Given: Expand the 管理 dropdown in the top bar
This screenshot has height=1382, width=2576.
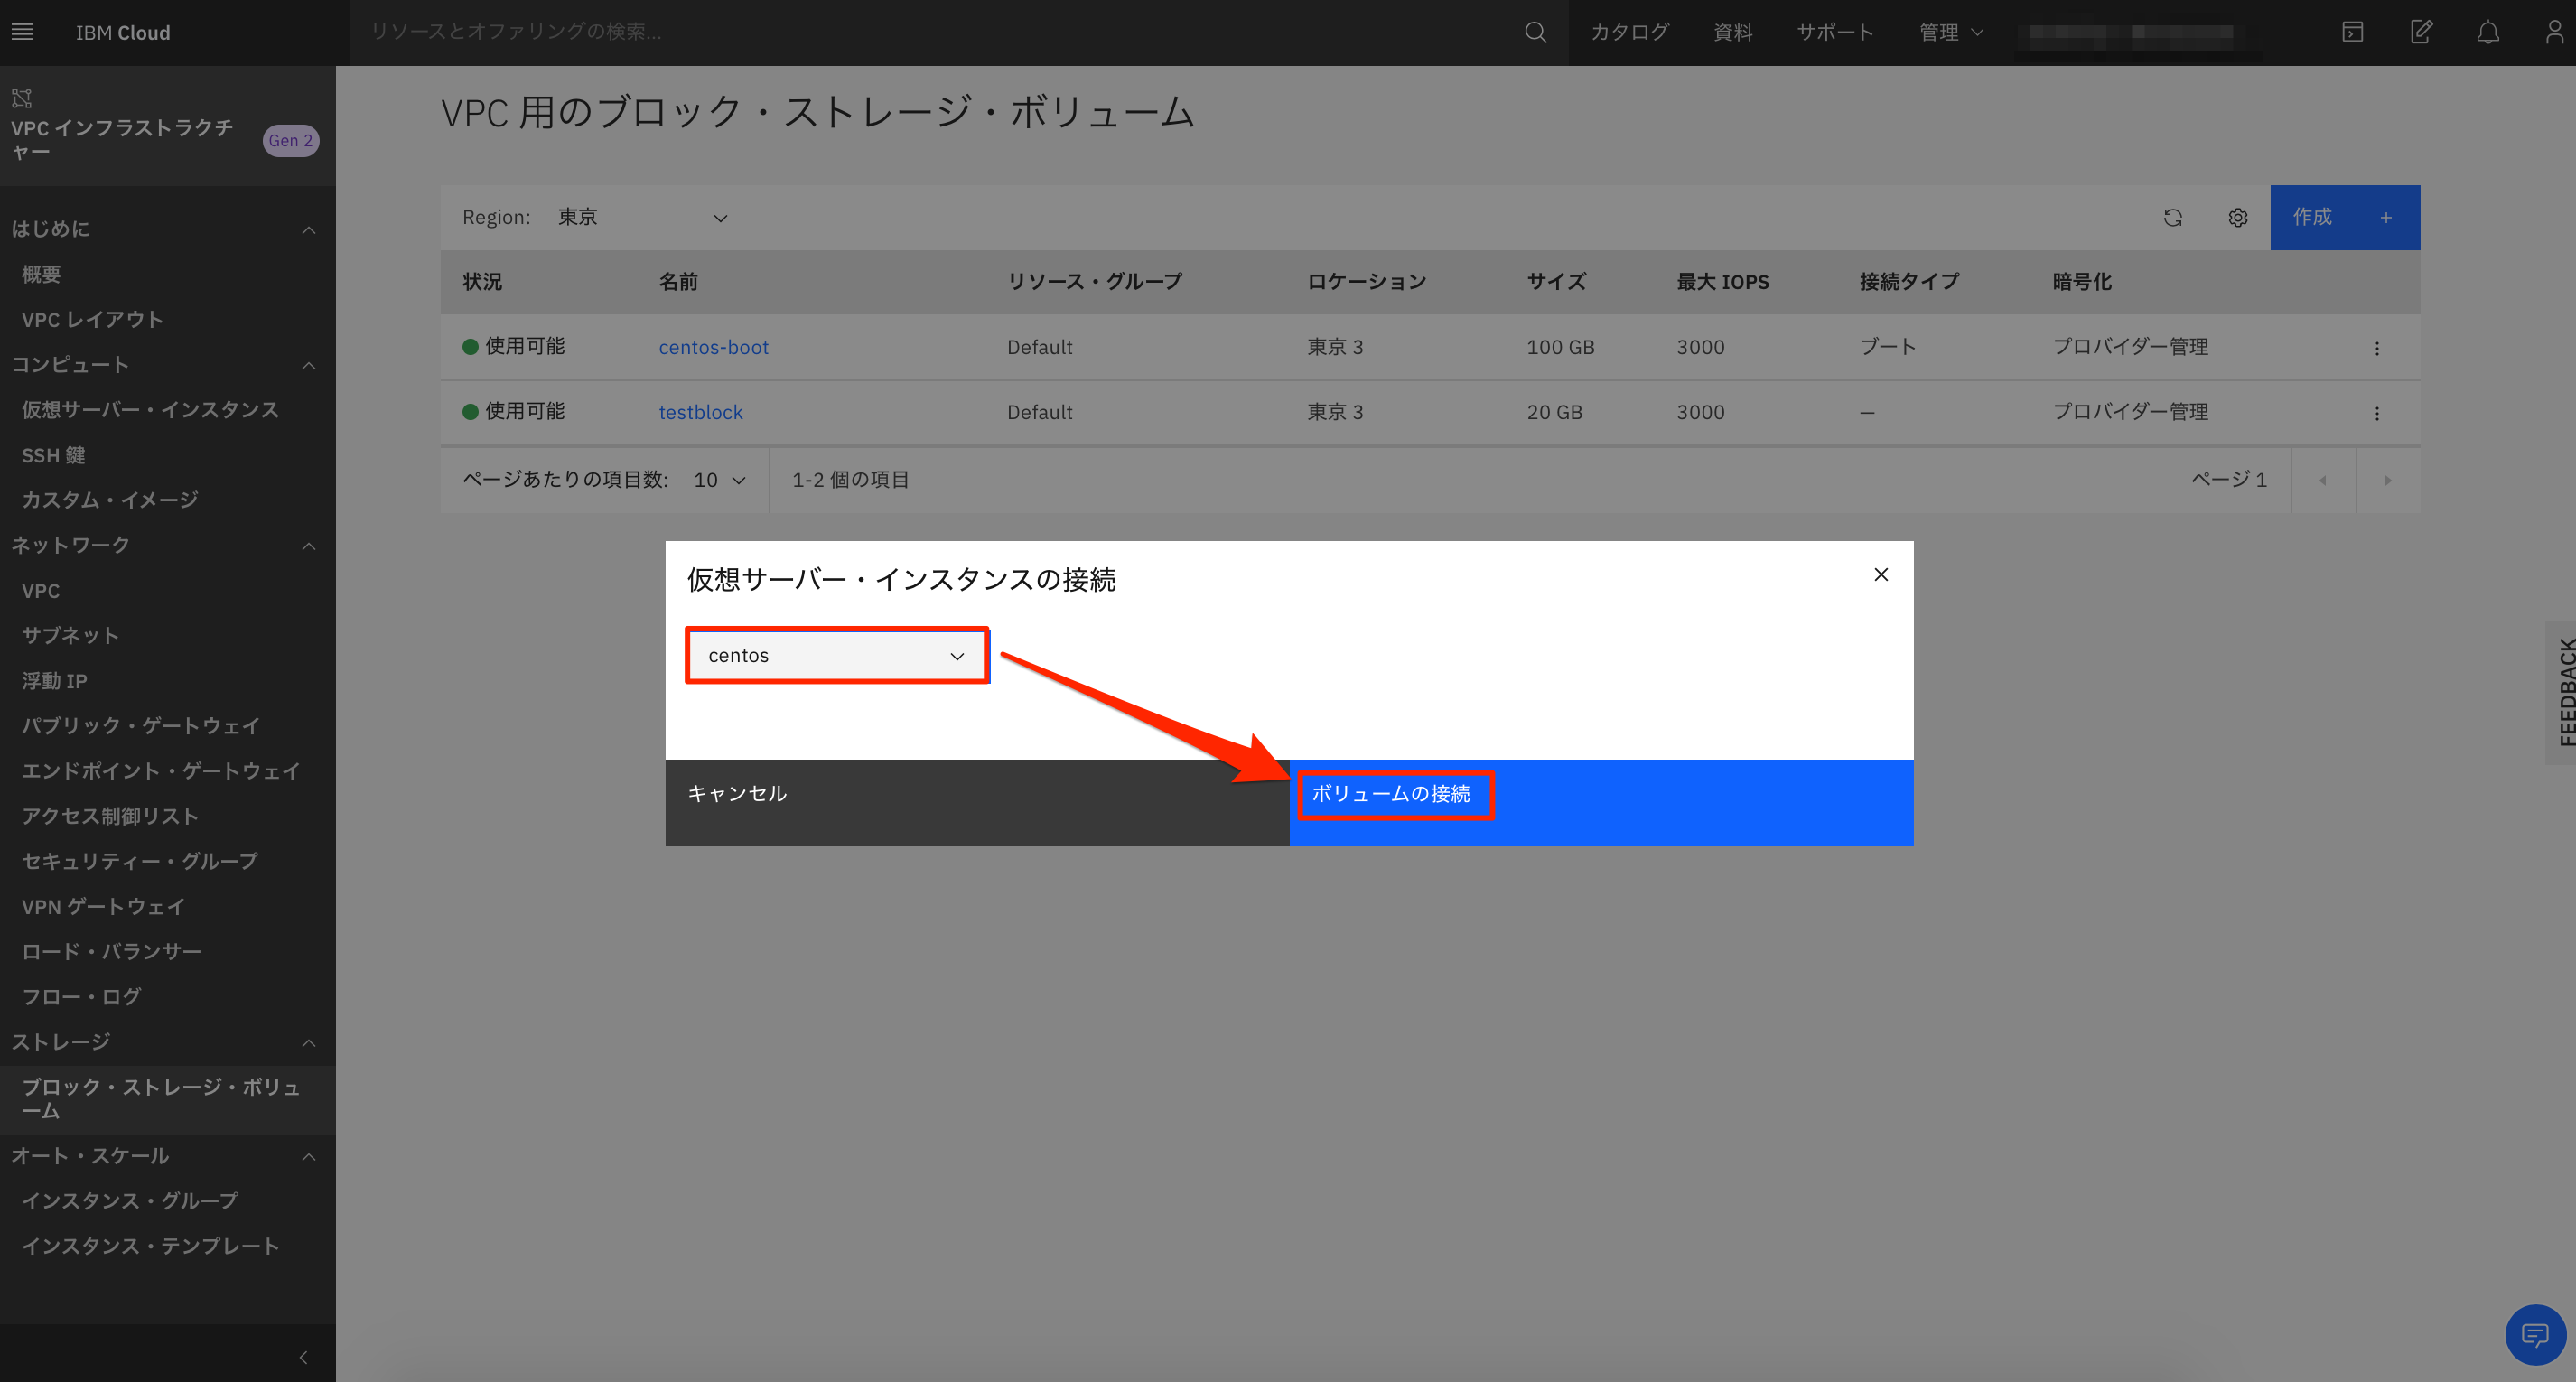Looking at the screenshot, I should 1948,31.
